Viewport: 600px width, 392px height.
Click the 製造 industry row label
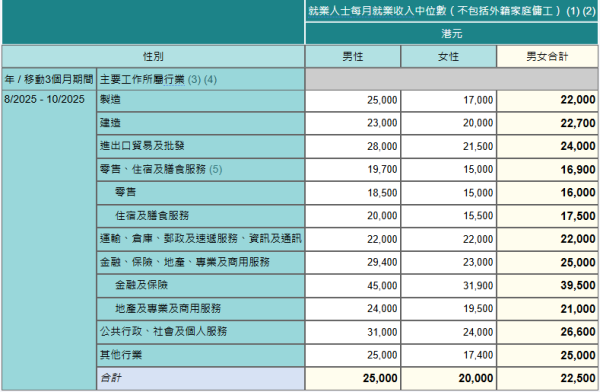(x=201, y=101)
